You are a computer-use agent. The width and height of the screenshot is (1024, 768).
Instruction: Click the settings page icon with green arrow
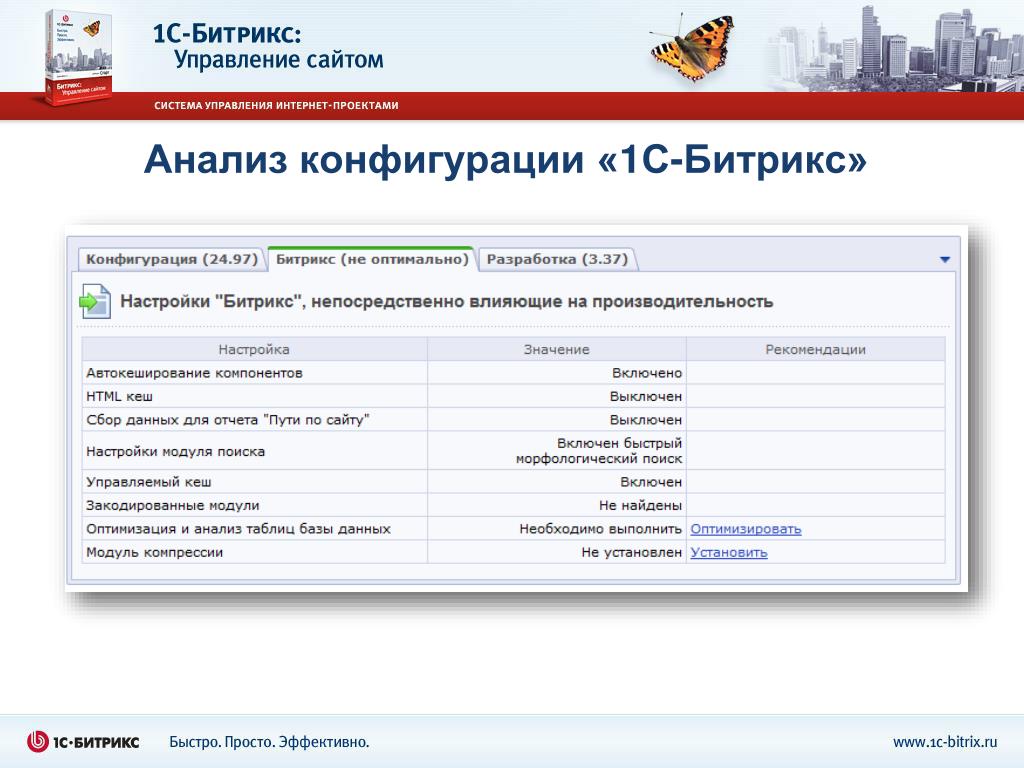(x=95, y=301)
